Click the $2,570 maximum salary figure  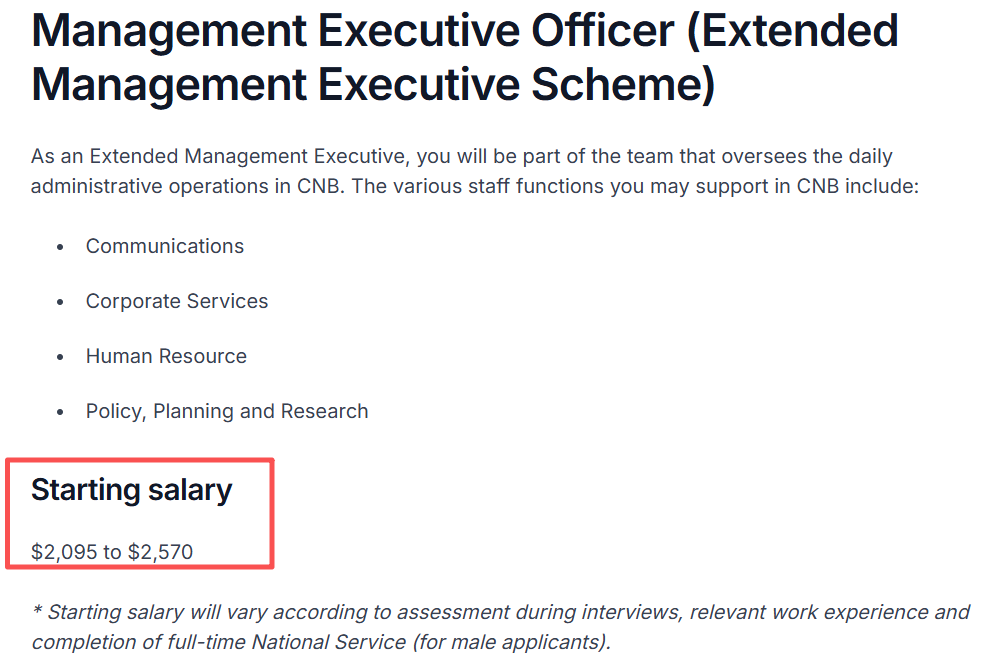(x=160, y=551)
